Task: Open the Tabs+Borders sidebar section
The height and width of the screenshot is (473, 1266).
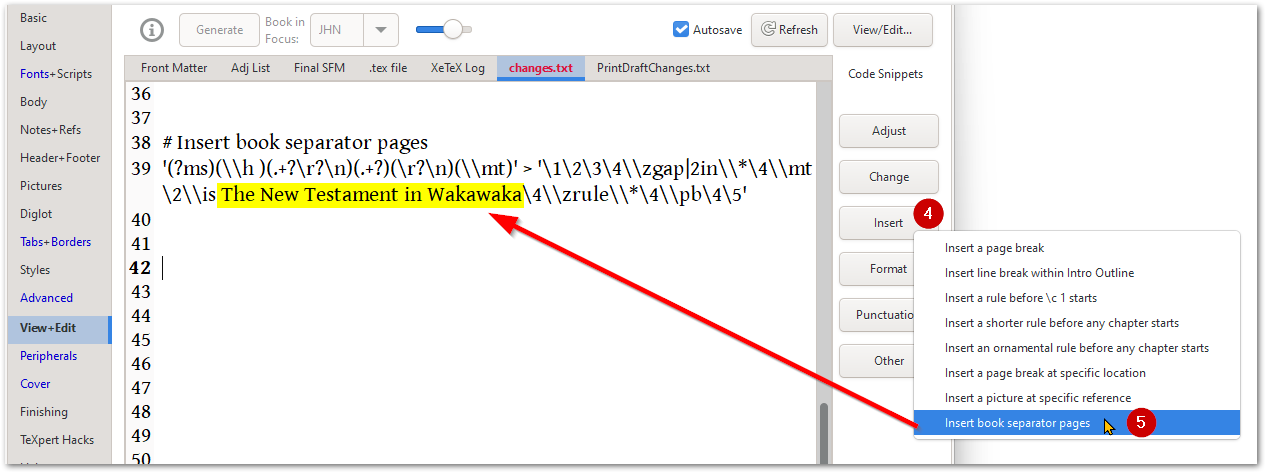Action: 56,242
